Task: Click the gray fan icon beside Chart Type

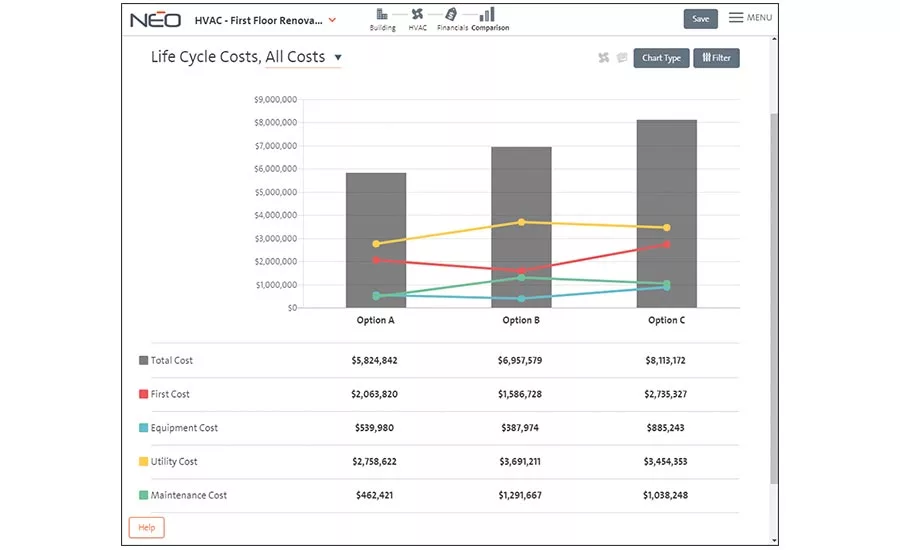Action: pyautogui.click(x=603, y=57)
